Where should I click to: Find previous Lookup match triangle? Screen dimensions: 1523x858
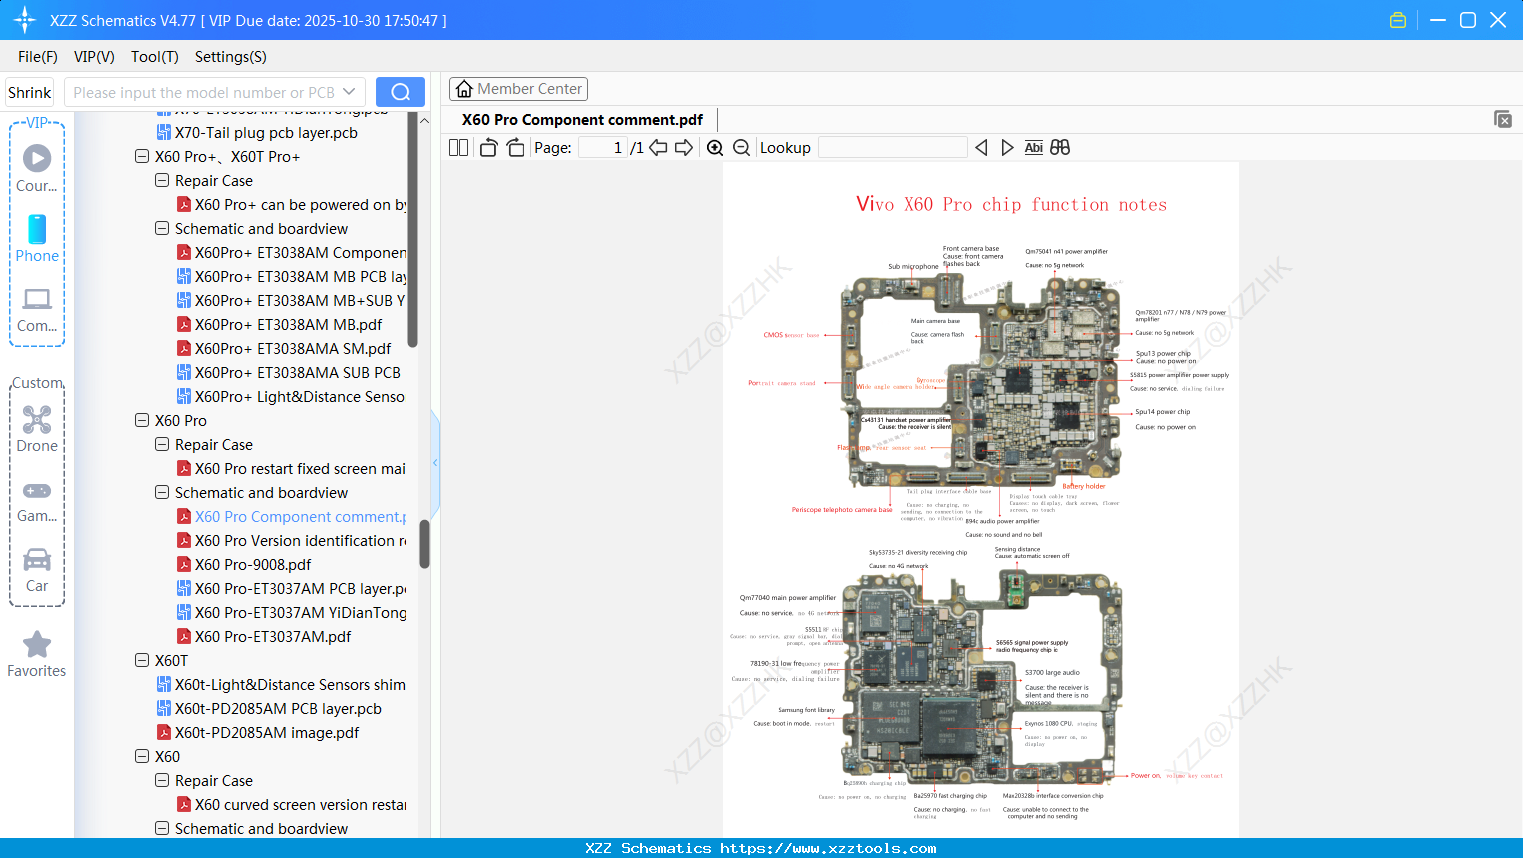[x=982, y=148]
